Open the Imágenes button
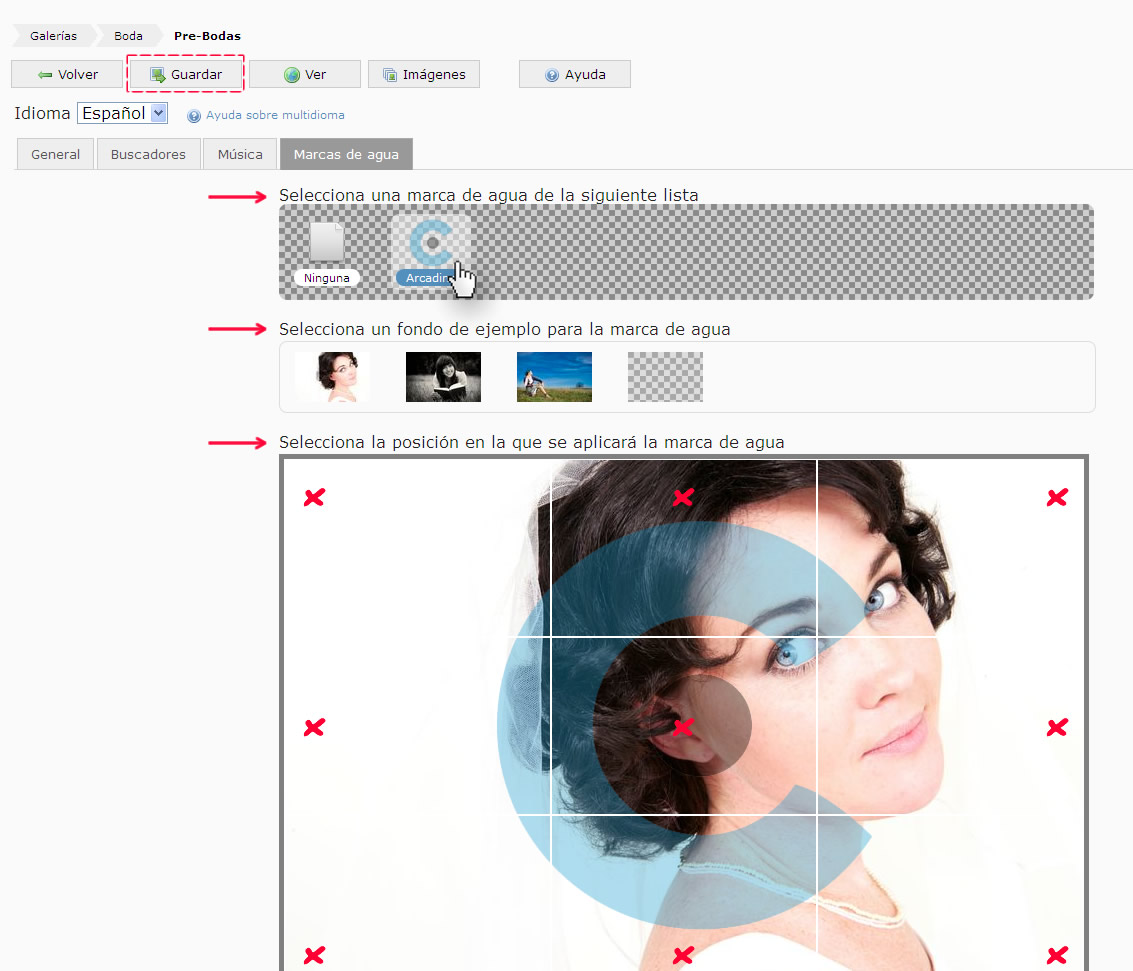The width and height of the screenshot is (1133, 971). pos(424,74)
